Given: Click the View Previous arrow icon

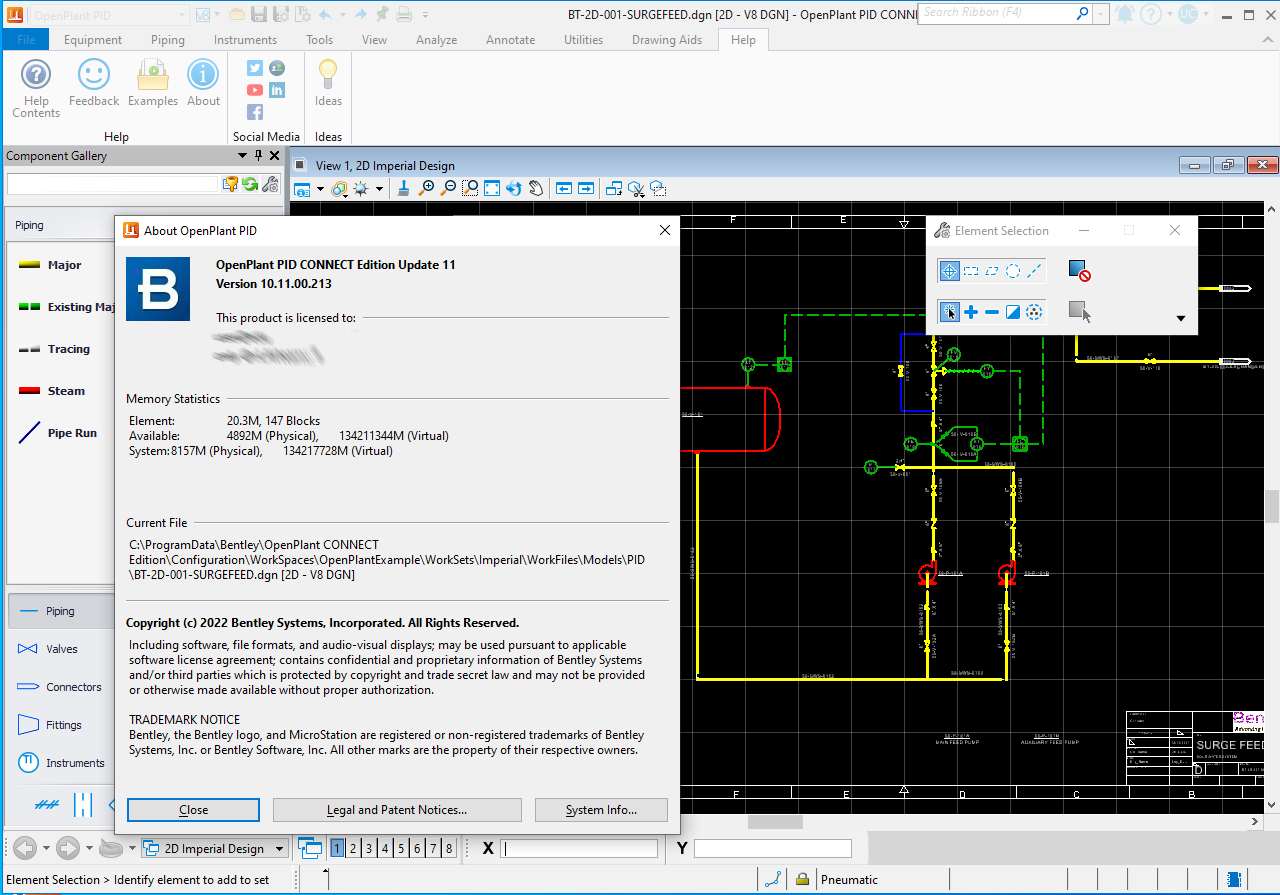Looking at the screenshot, I should coord(564,188).
